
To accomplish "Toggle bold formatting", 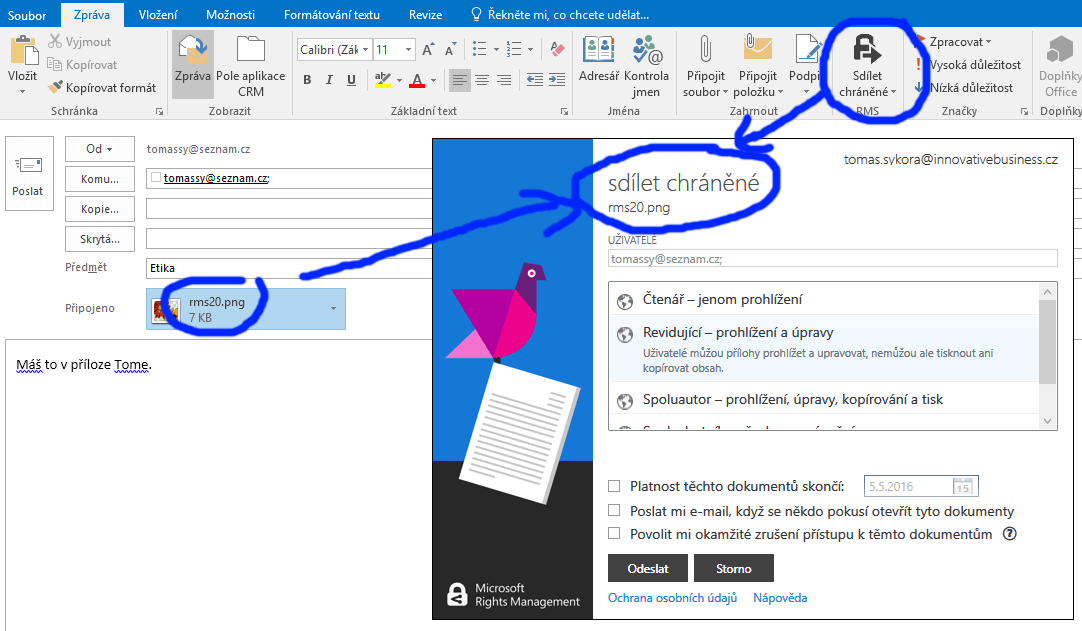I will pos(307,80).
